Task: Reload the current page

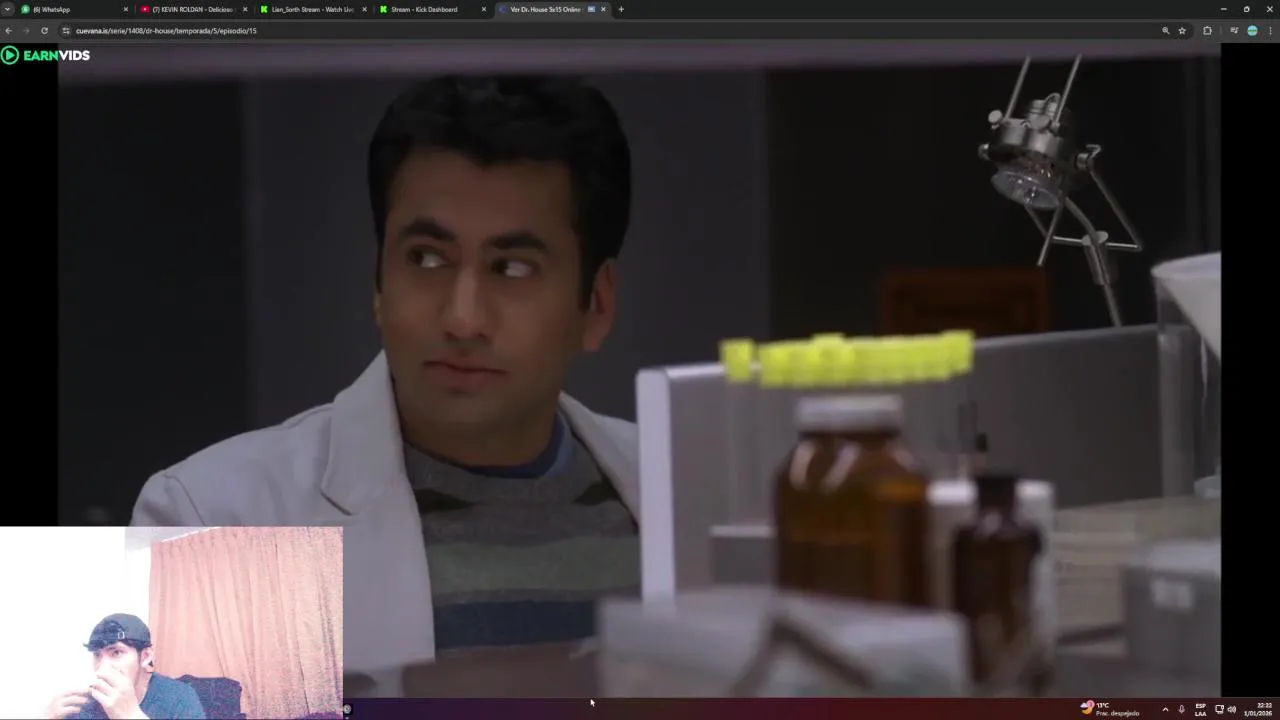Action: [44, 31]
